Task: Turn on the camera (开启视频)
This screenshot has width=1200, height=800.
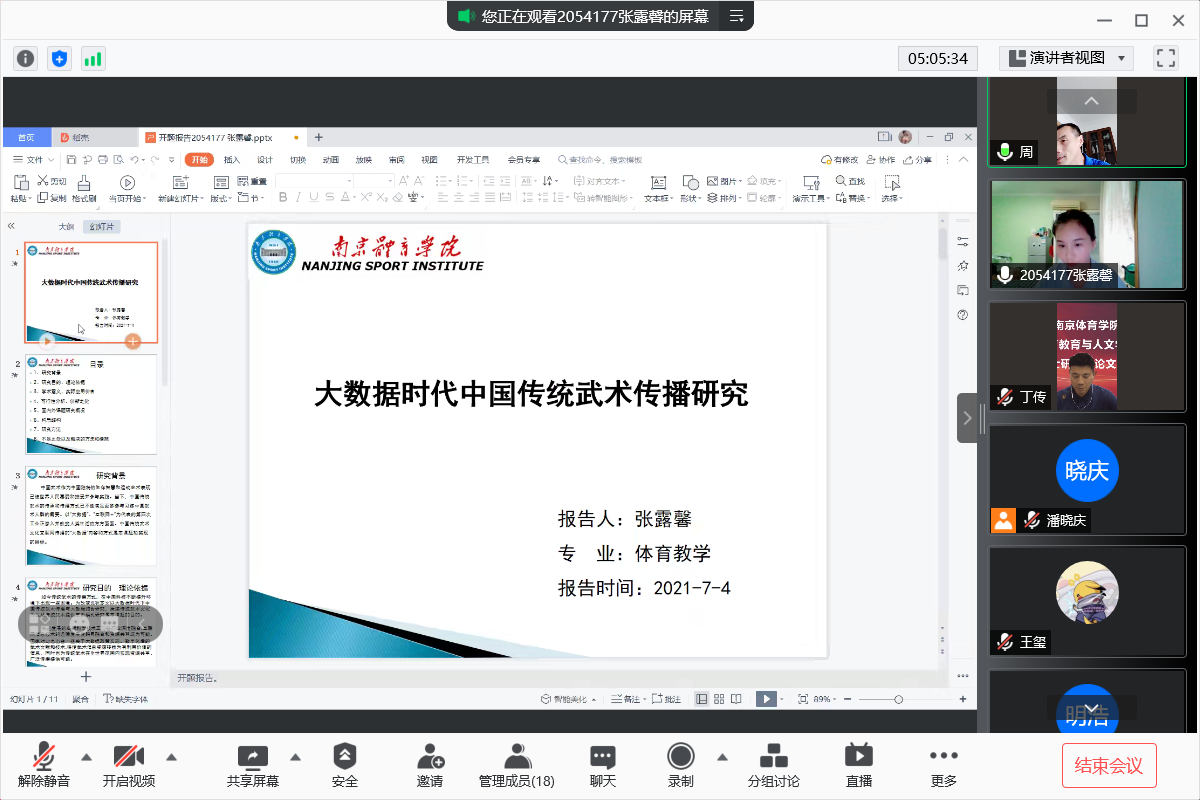Action: point(129,765)
